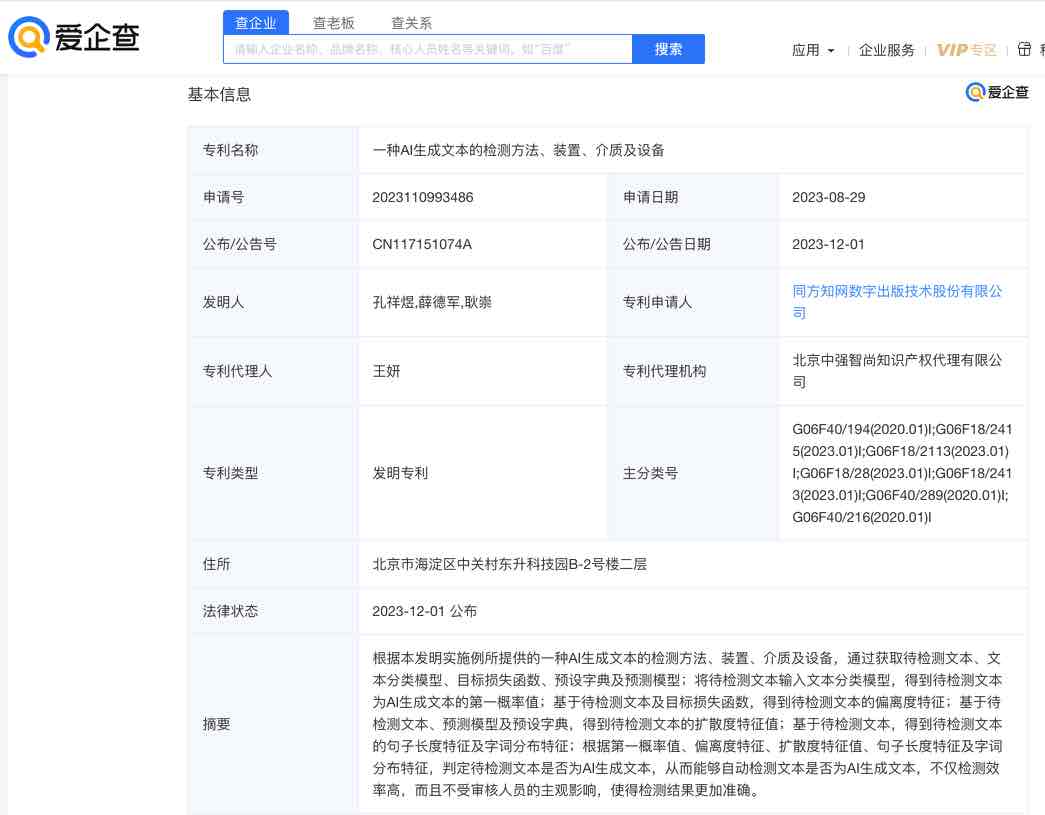Viewport: 1045px width, 815px height.
Task: Select publication number CN117151074A
Action: click(422, 244)
